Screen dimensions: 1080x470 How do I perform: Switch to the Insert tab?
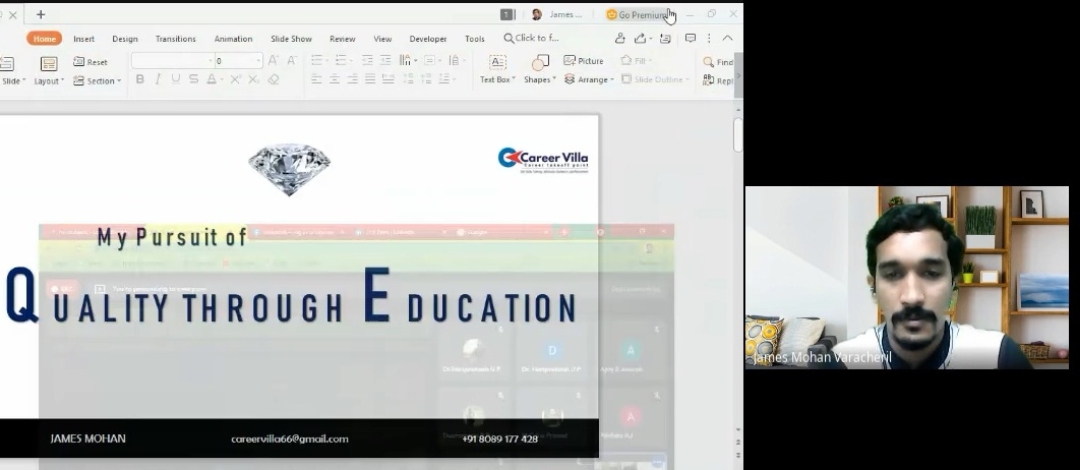point(84,39)
